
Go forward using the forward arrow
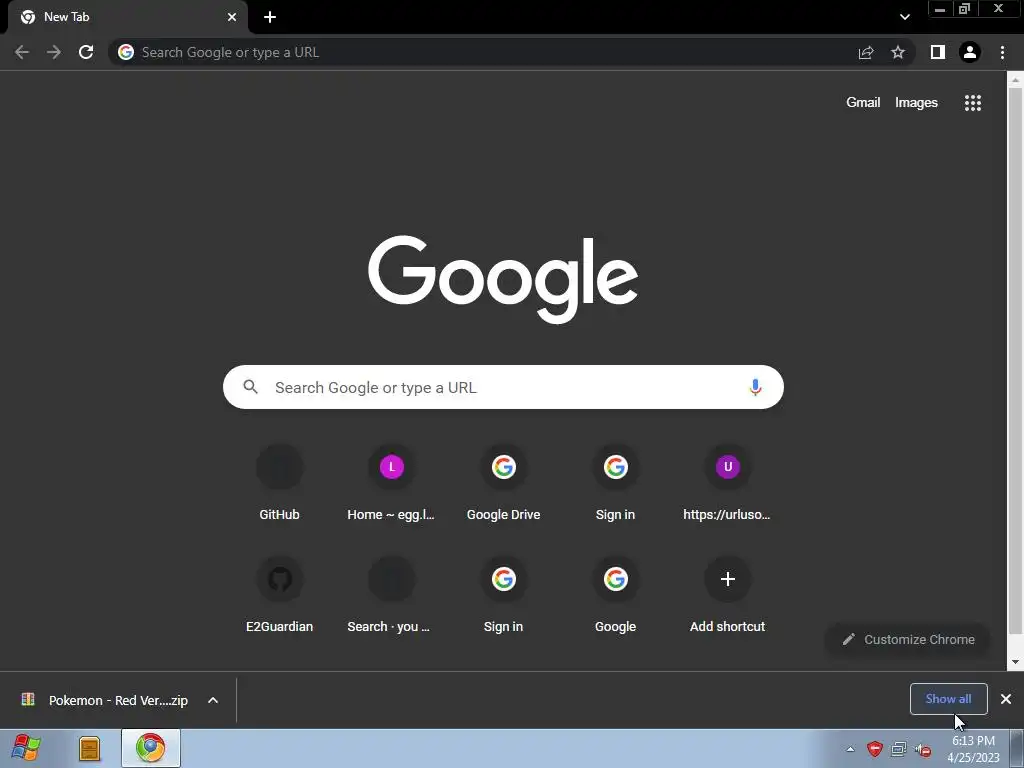[54, 52]
